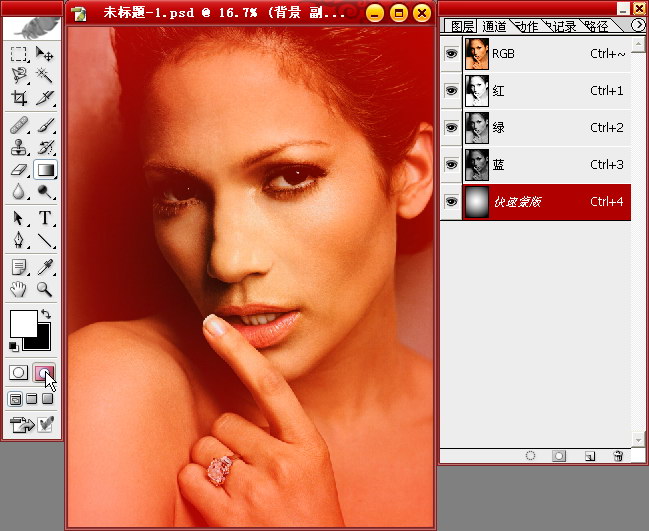Select the 蓝 channel thumbnail
The image size is (649, 531).
click(477, 165)
